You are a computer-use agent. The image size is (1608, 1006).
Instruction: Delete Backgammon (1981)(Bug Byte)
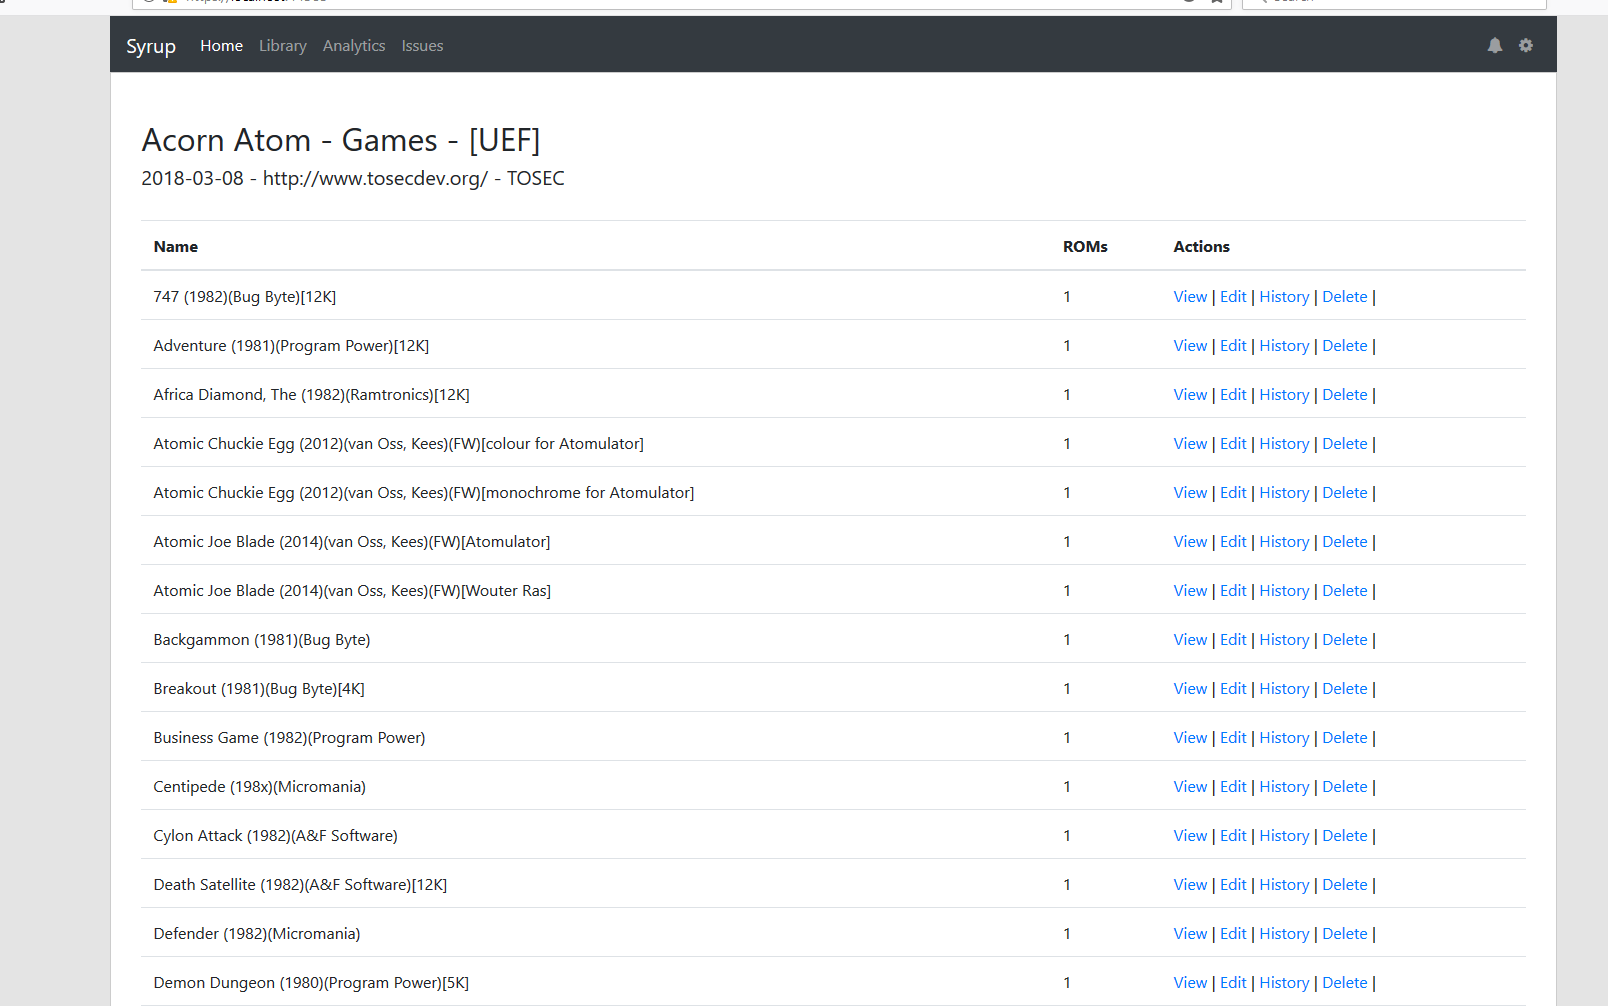coord(1344,640)
